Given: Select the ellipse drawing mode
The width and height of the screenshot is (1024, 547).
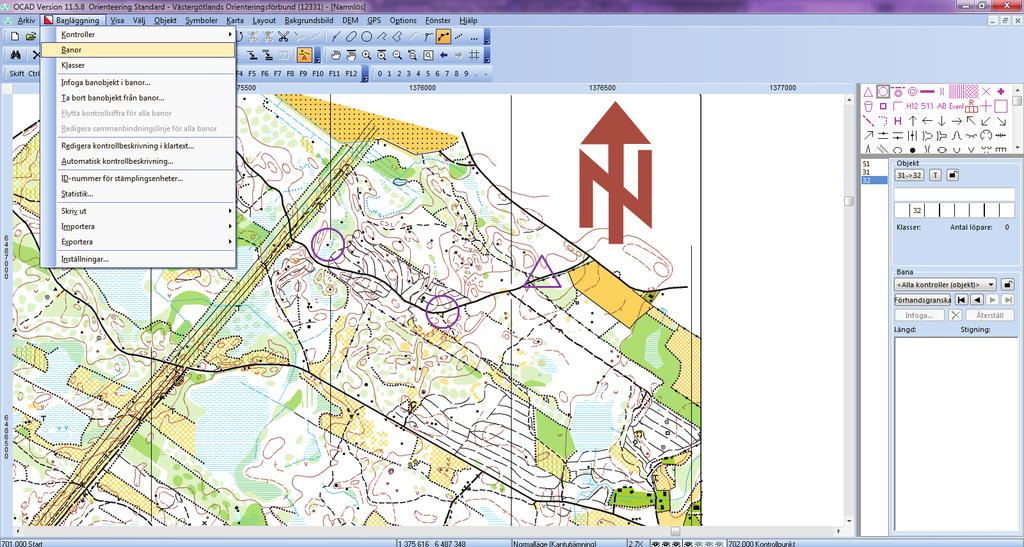Looking at the screenshot, I should point(351,37).
